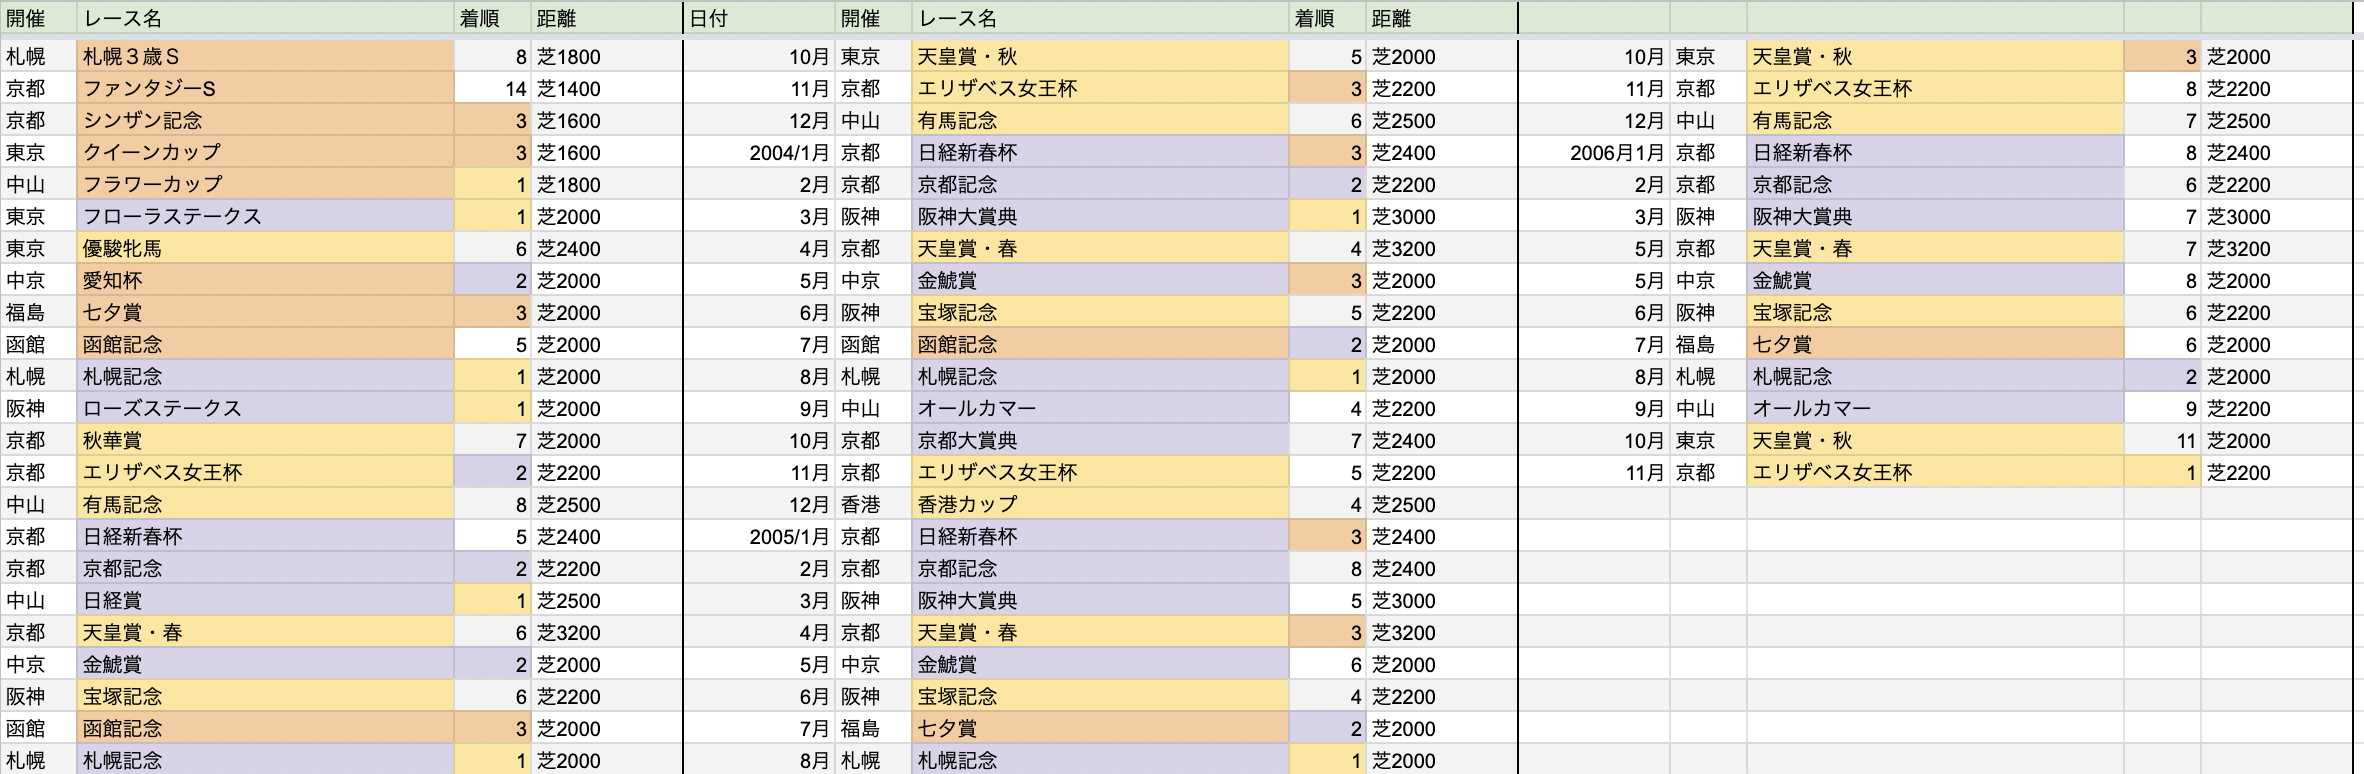2364x774 pixels.
Task: Select the finishing position 14 cell
Action: pyautogui.click(x=493, y=89)
